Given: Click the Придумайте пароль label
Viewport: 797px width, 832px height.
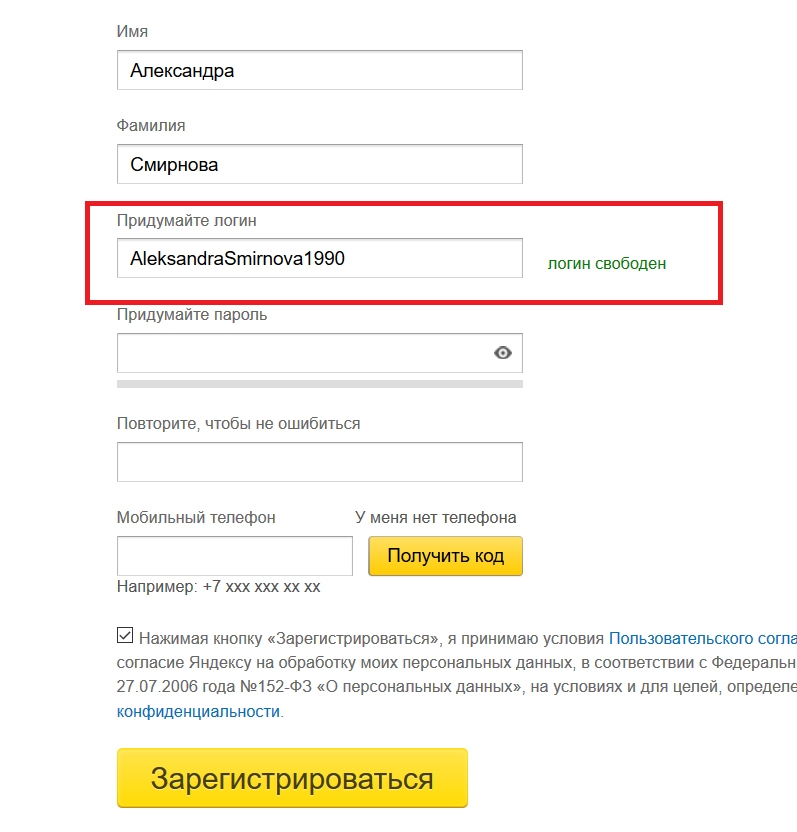Looking at the screenshot, I should [192, 315].
